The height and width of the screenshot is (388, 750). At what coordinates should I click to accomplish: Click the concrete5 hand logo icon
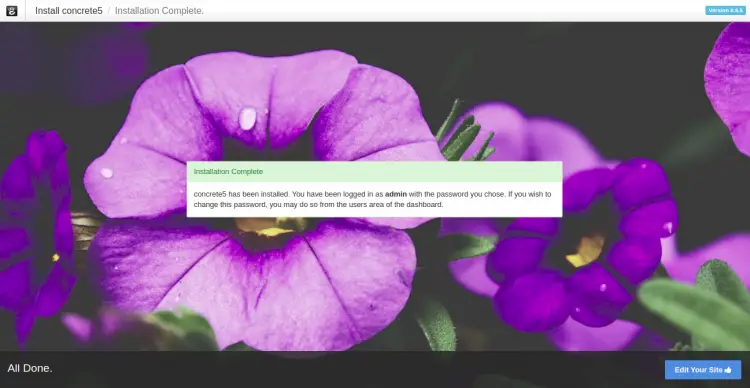coord(12,11)
